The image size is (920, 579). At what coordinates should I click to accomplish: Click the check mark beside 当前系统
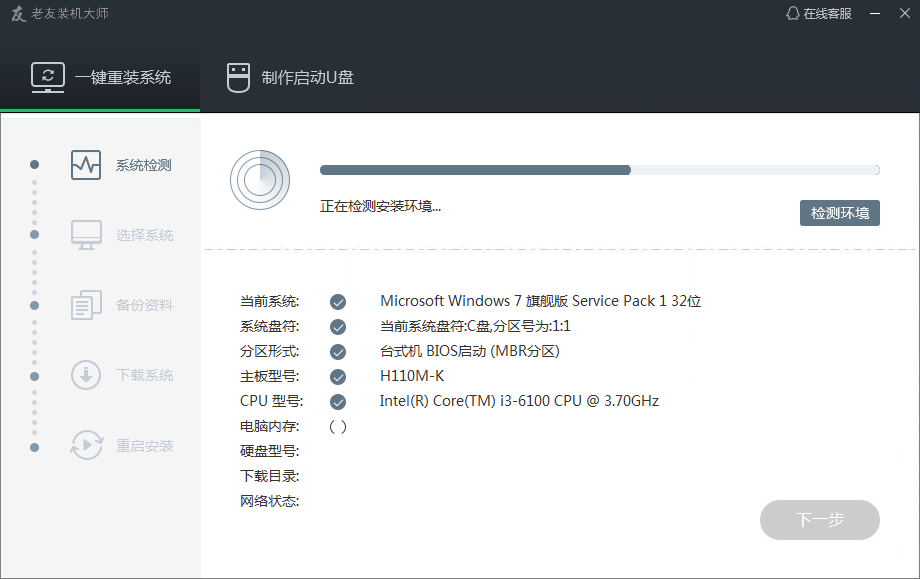[x=338, y=302]
